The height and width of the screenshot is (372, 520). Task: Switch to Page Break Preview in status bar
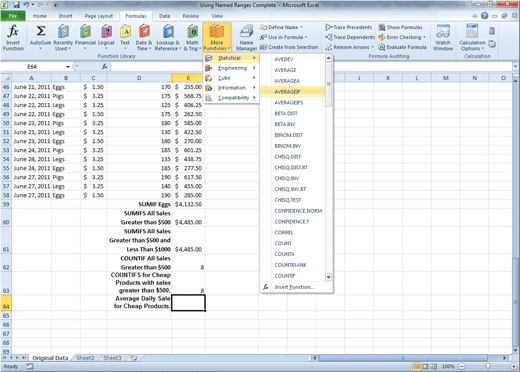coord(434,366)
